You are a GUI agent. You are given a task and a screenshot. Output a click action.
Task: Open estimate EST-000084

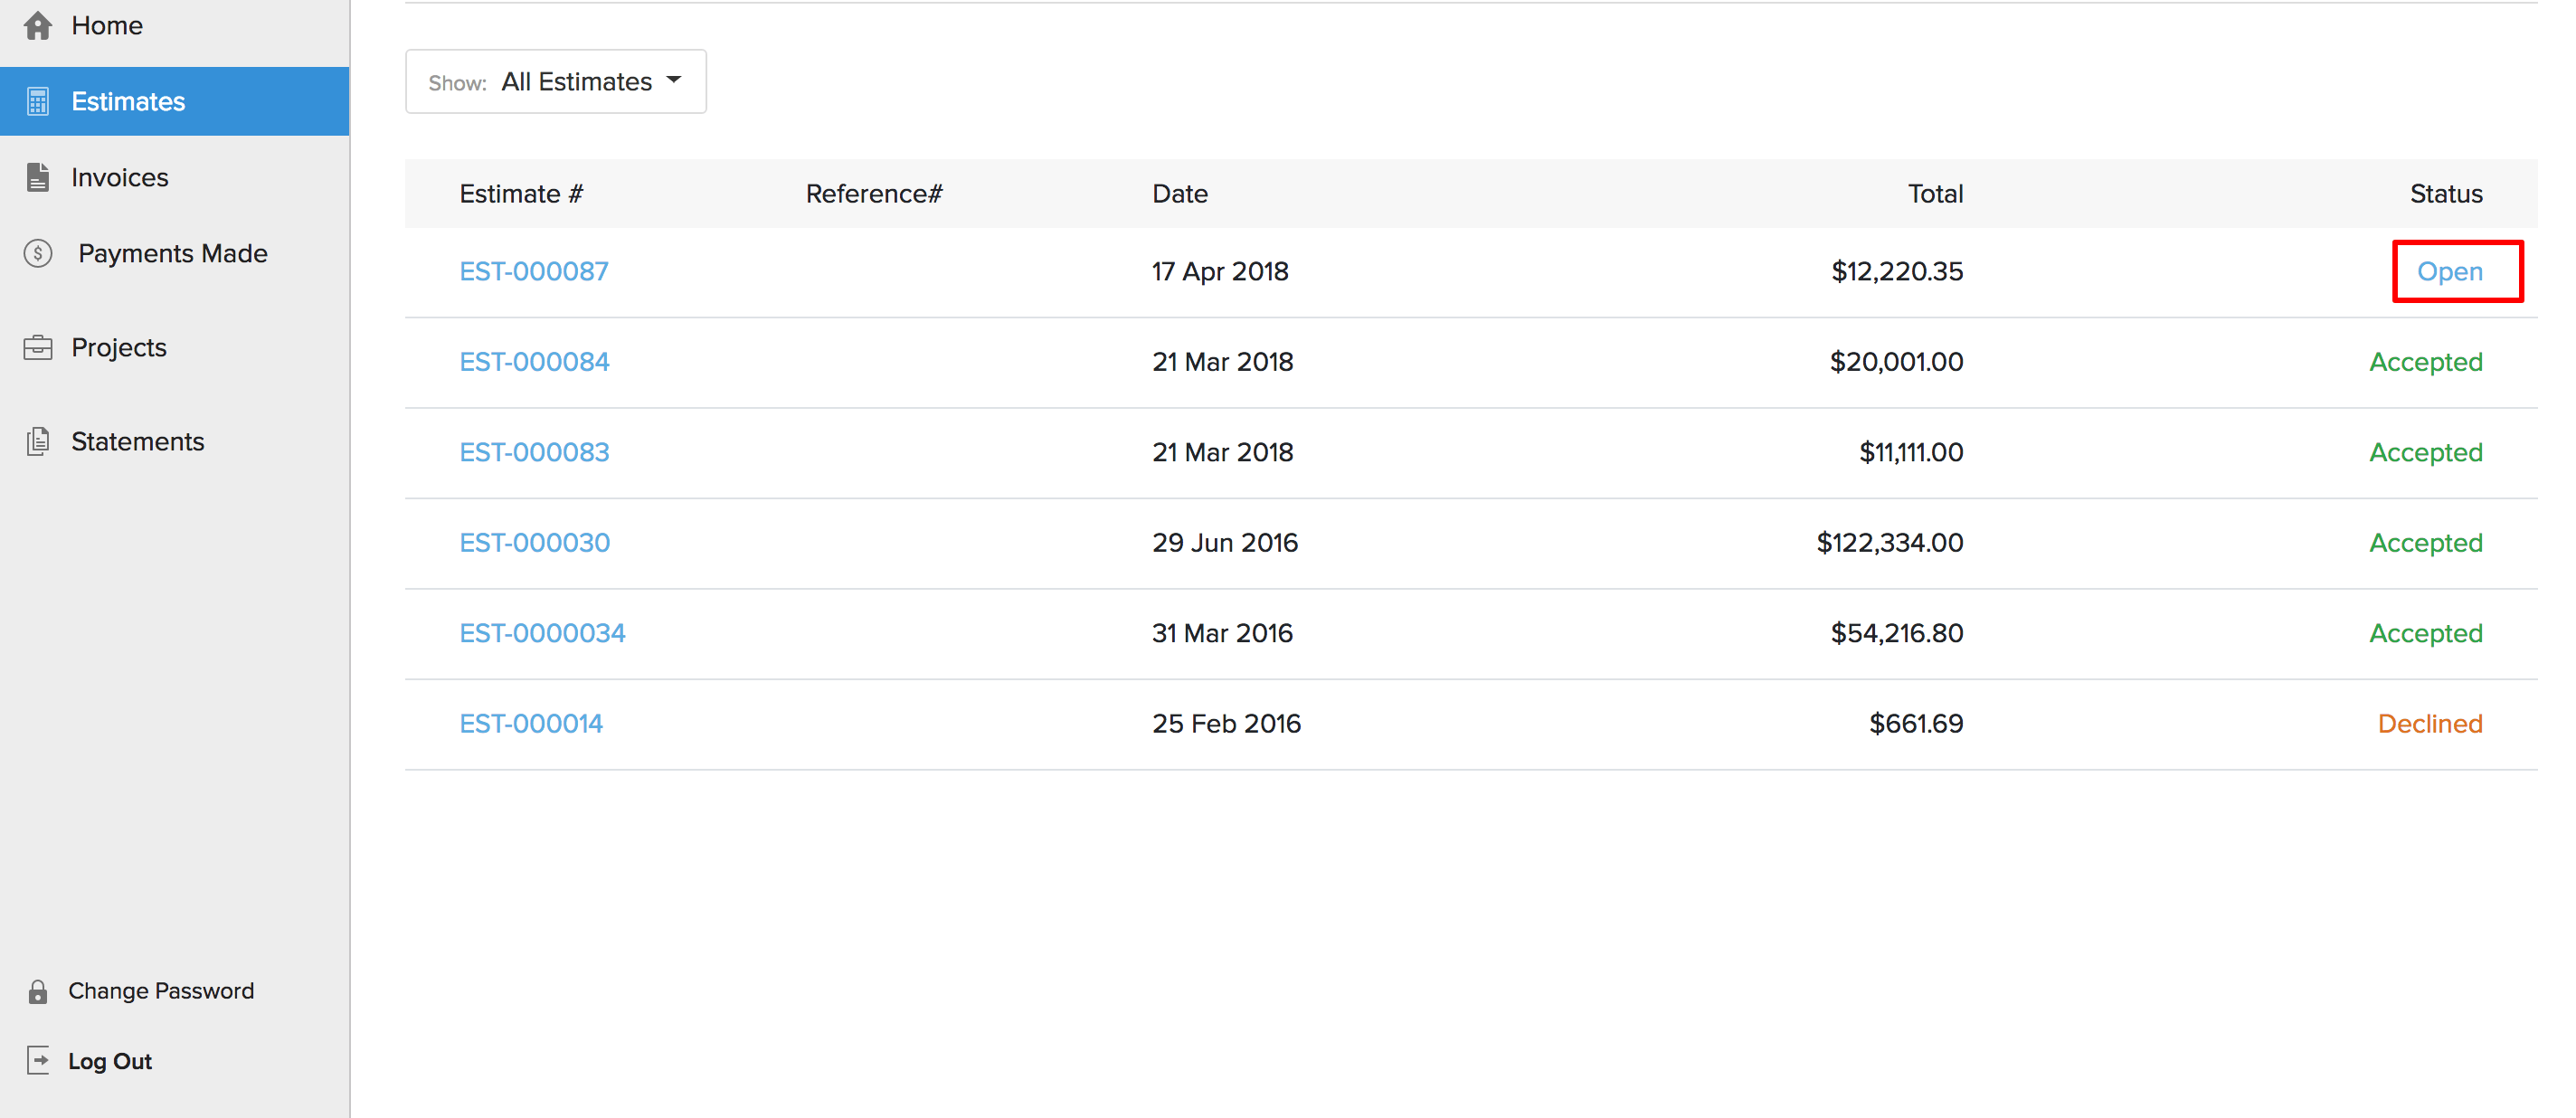click(534, 362)
